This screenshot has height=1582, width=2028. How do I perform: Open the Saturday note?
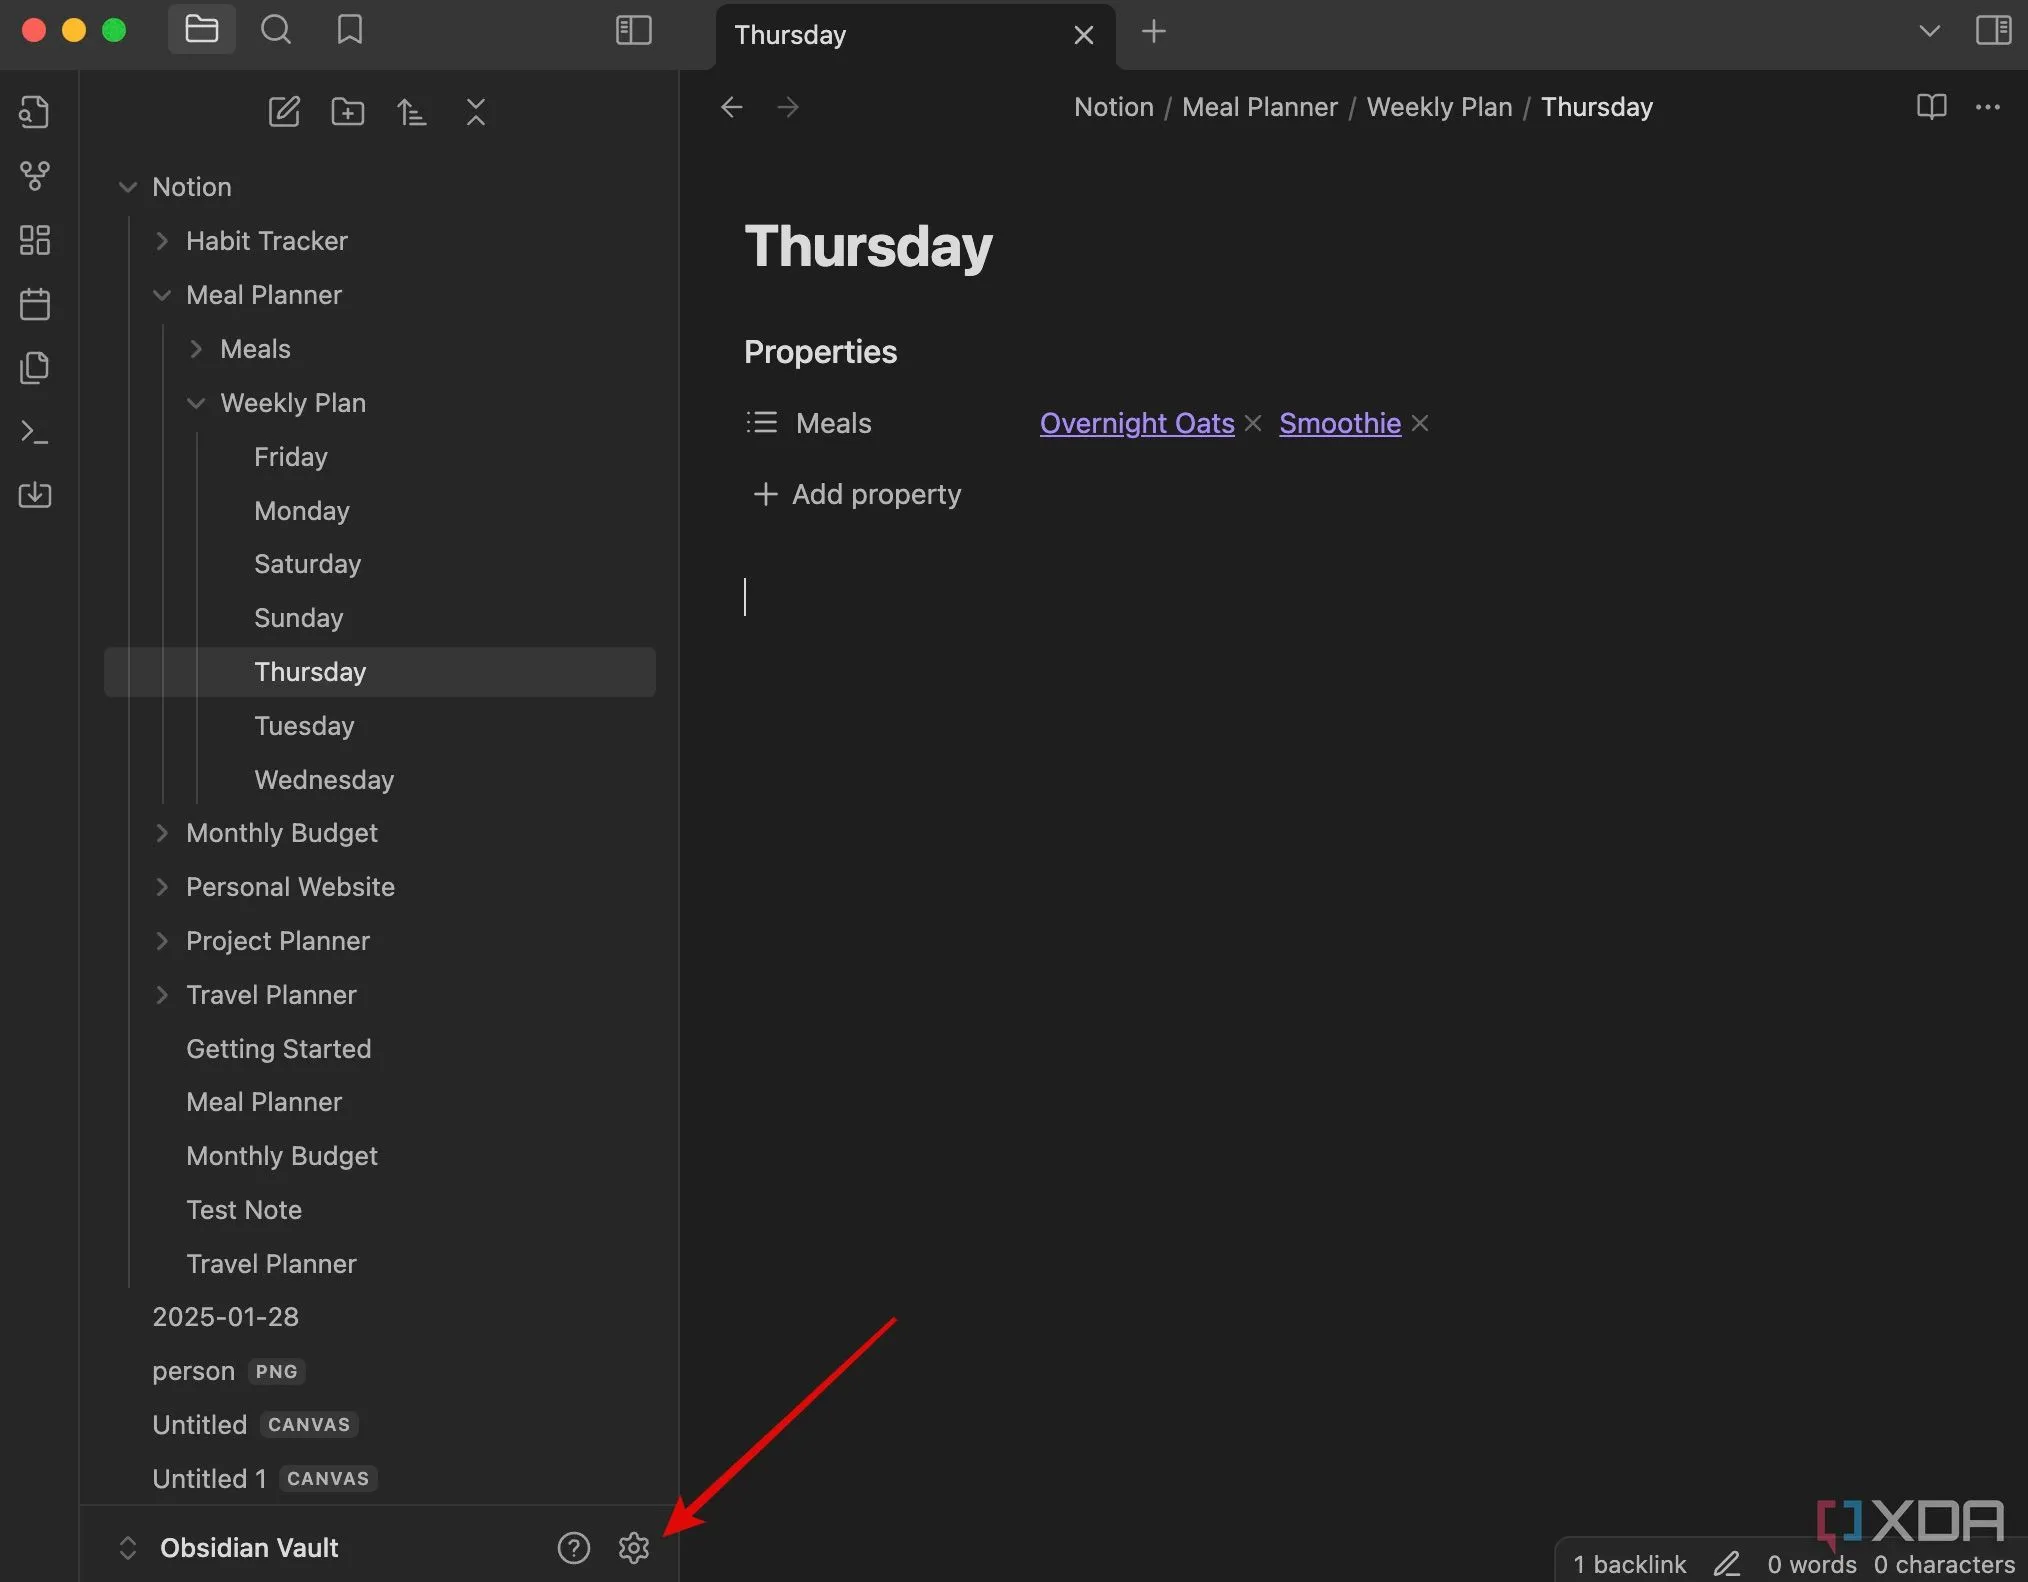click(380, 564)
